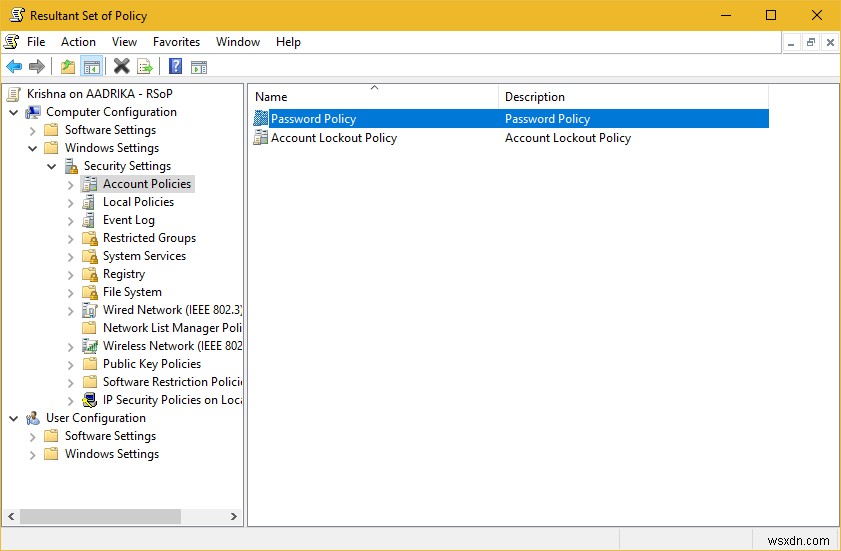This screenshot has width=841, height=551.
Task: Click the File System locked folder icon
Action: pos(90,292)
